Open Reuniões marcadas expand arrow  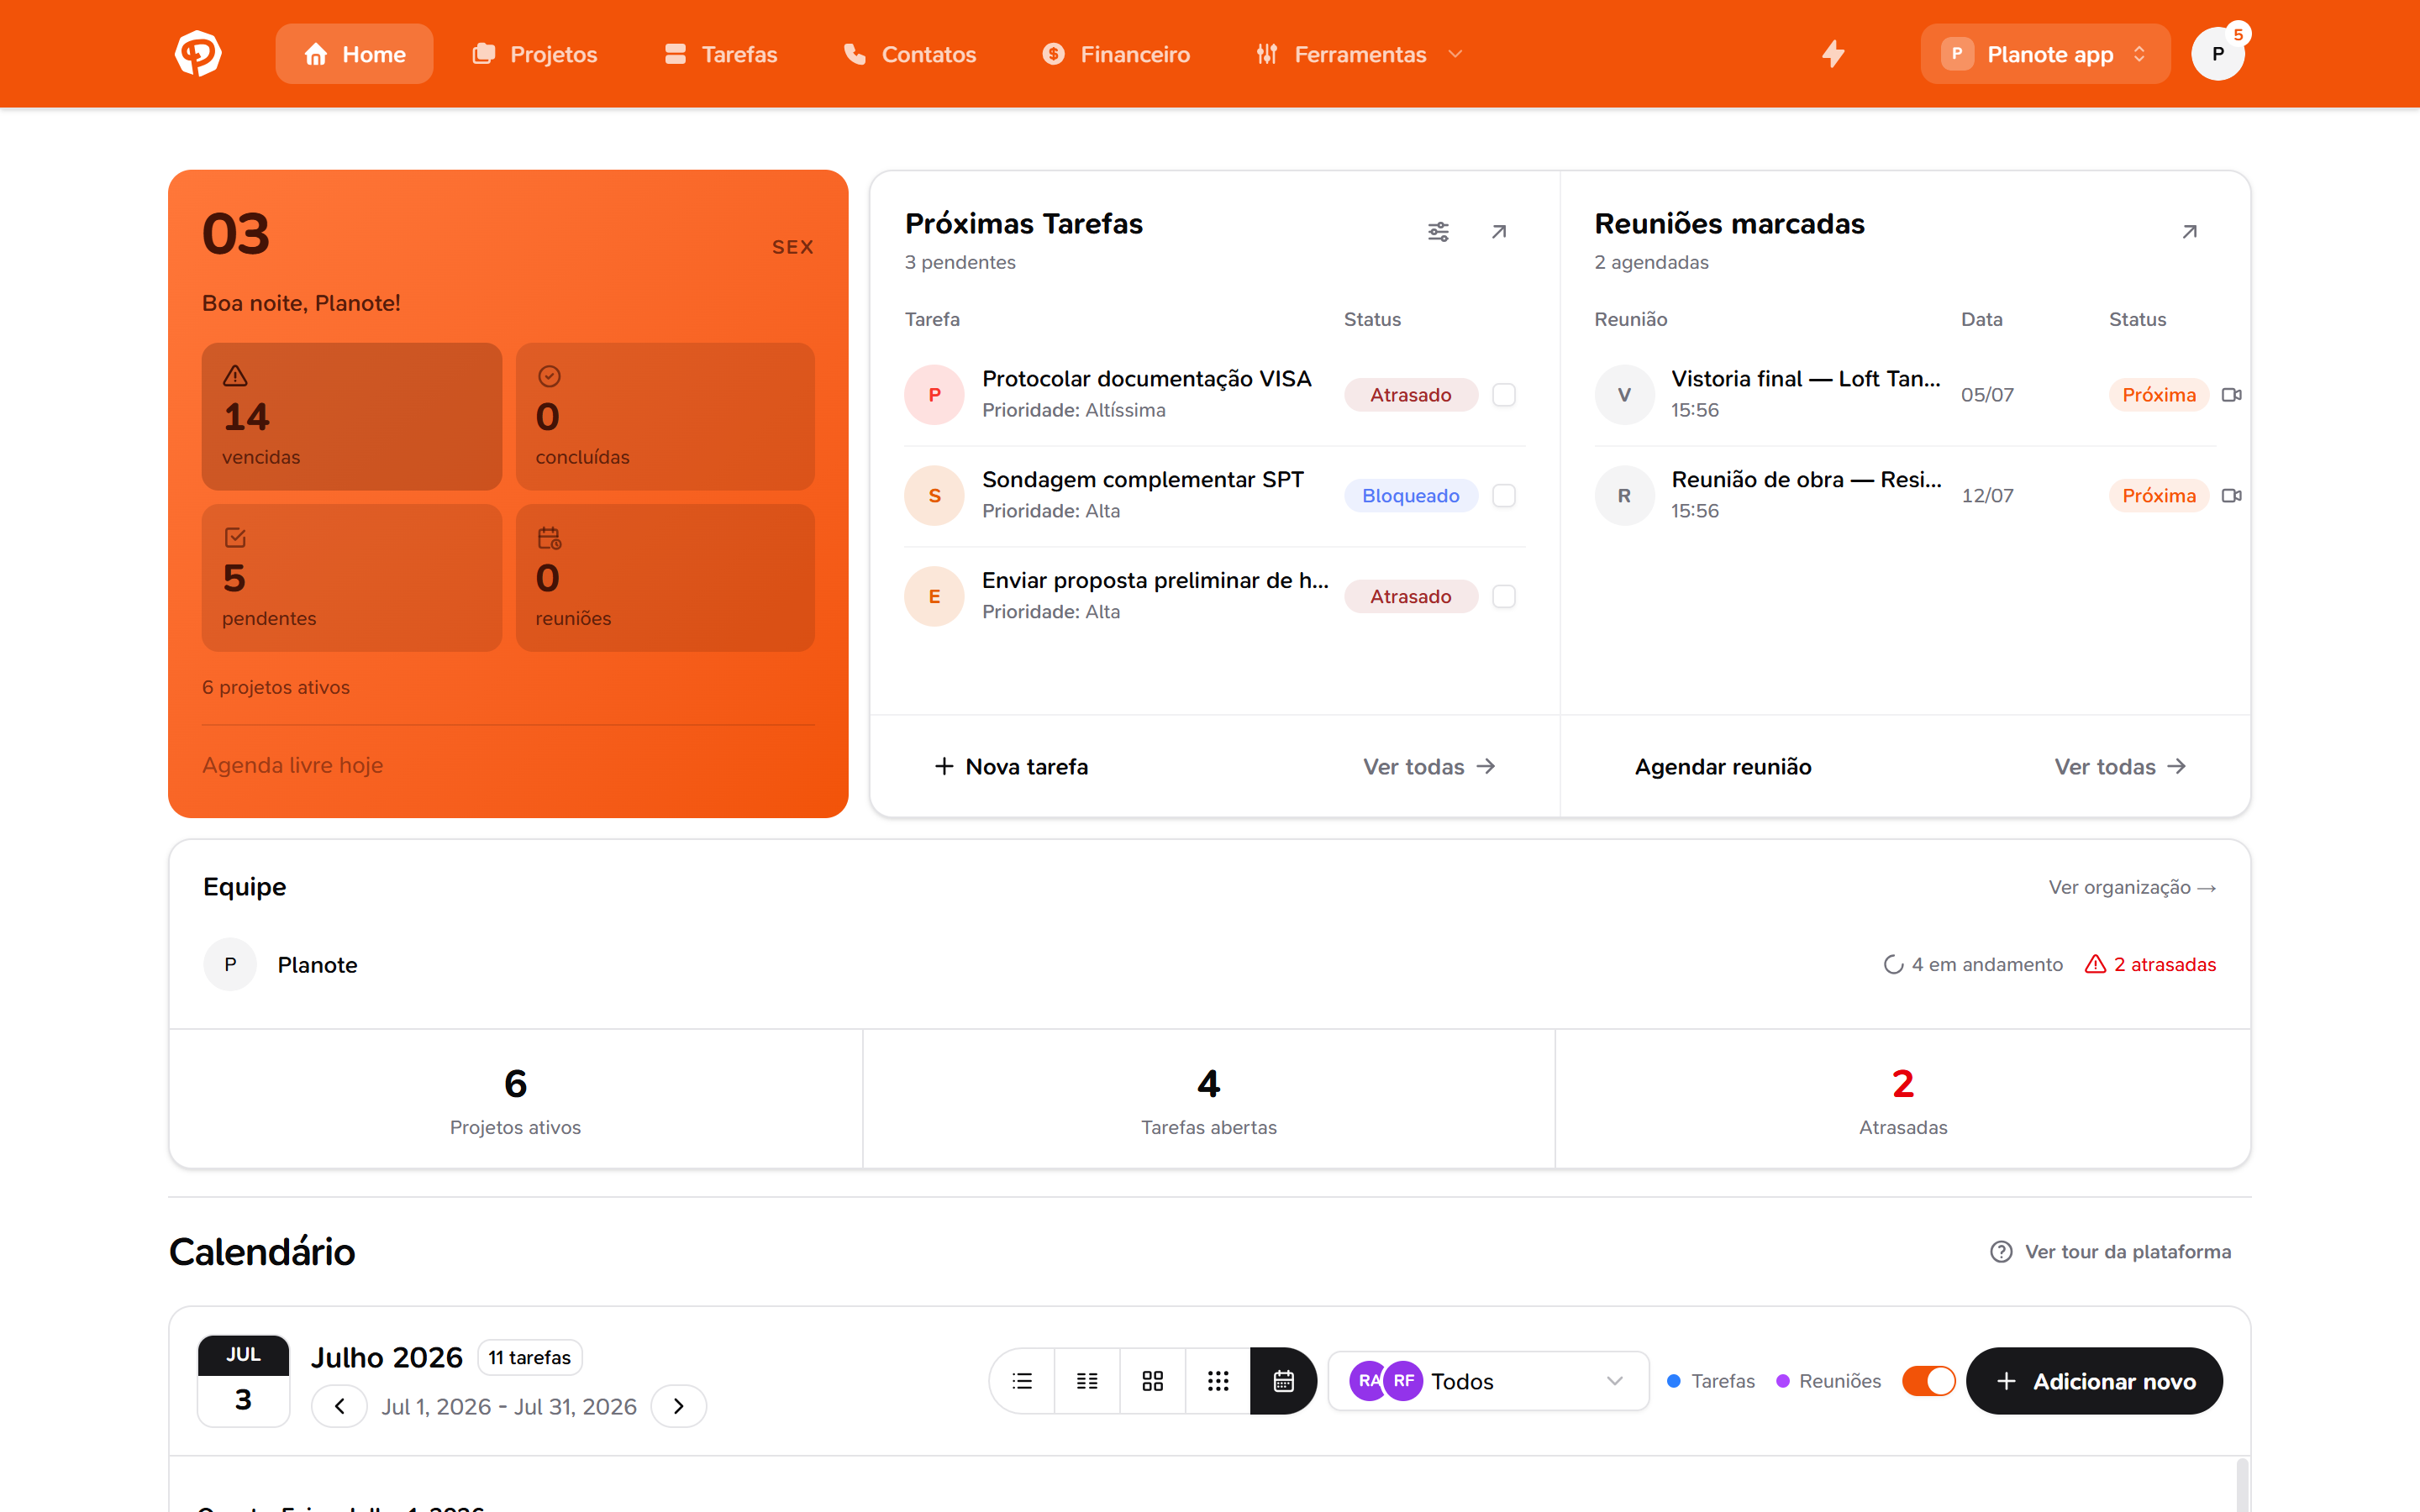[x=2189, y=232]
